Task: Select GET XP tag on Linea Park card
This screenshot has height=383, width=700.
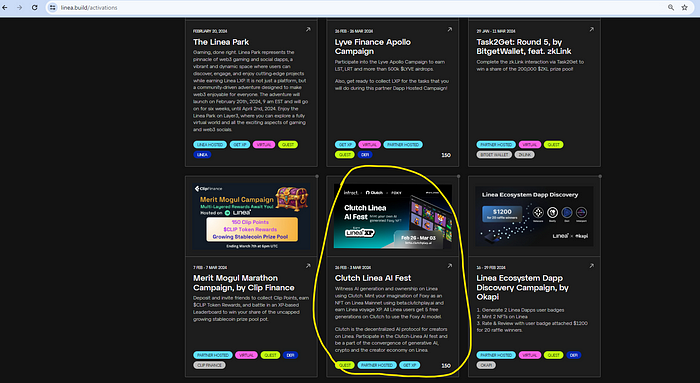Action: click(x=240, y=145)
